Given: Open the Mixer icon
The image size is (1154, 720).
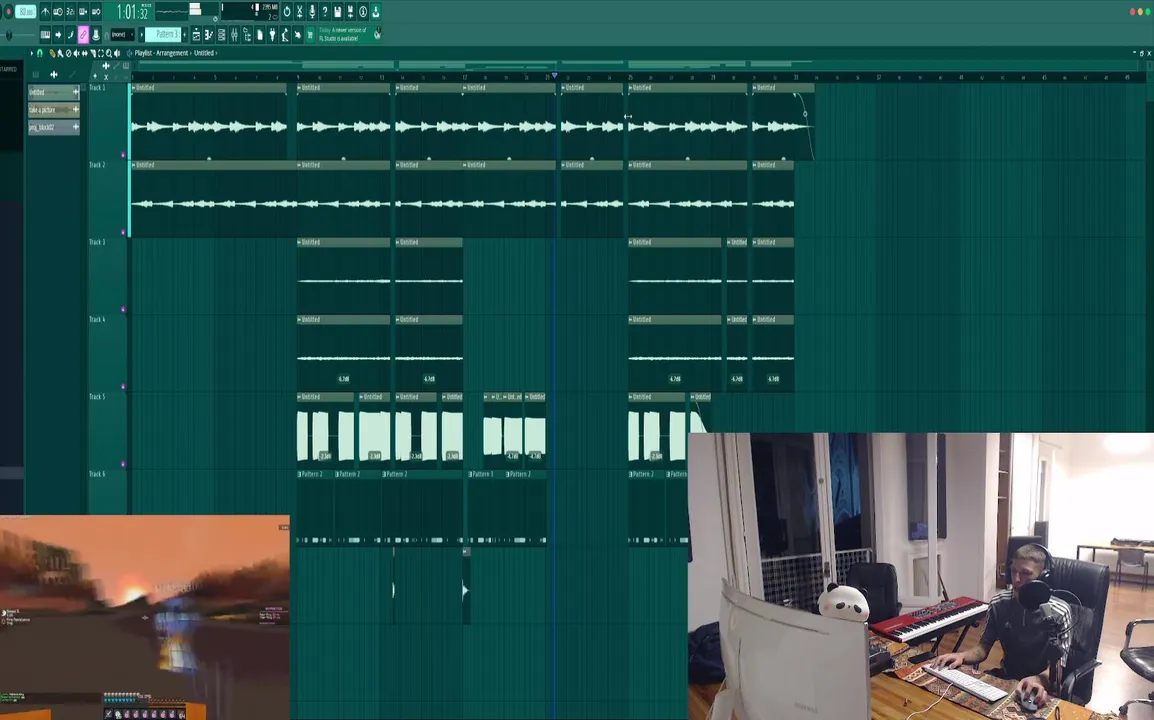Looking at the screenshot, I should click(234, 35).
